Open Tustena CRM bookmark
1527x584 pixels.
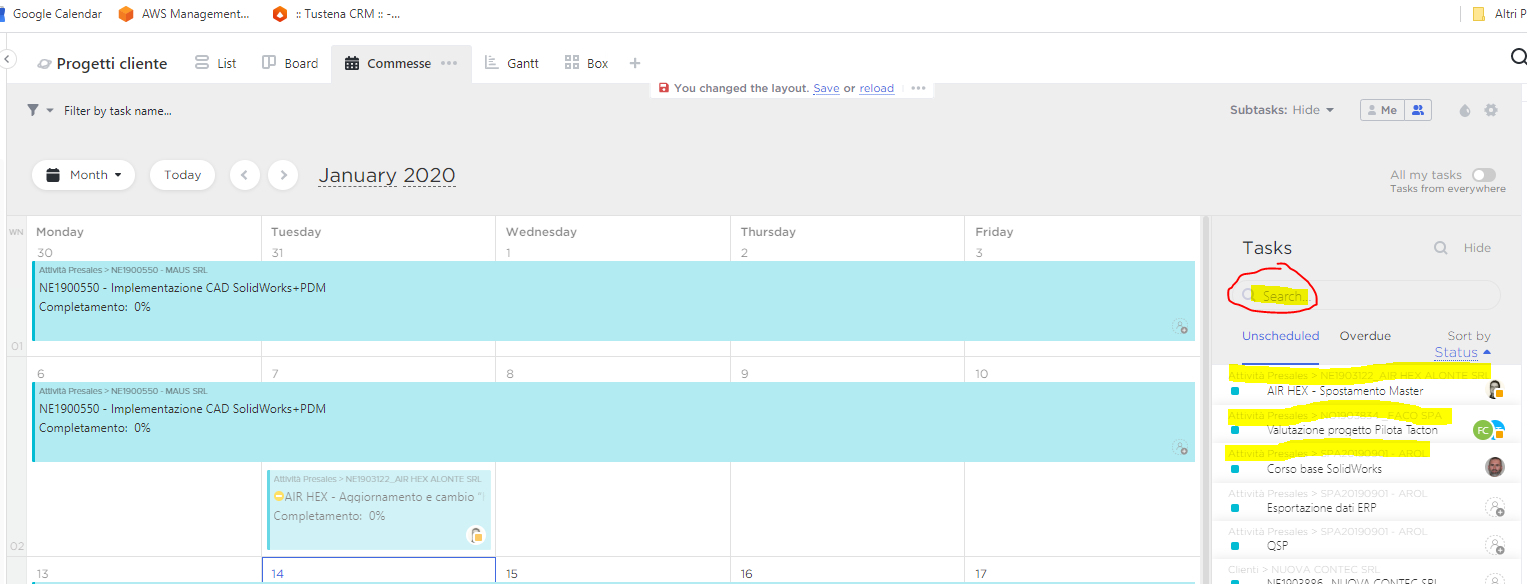coord(336,14)
